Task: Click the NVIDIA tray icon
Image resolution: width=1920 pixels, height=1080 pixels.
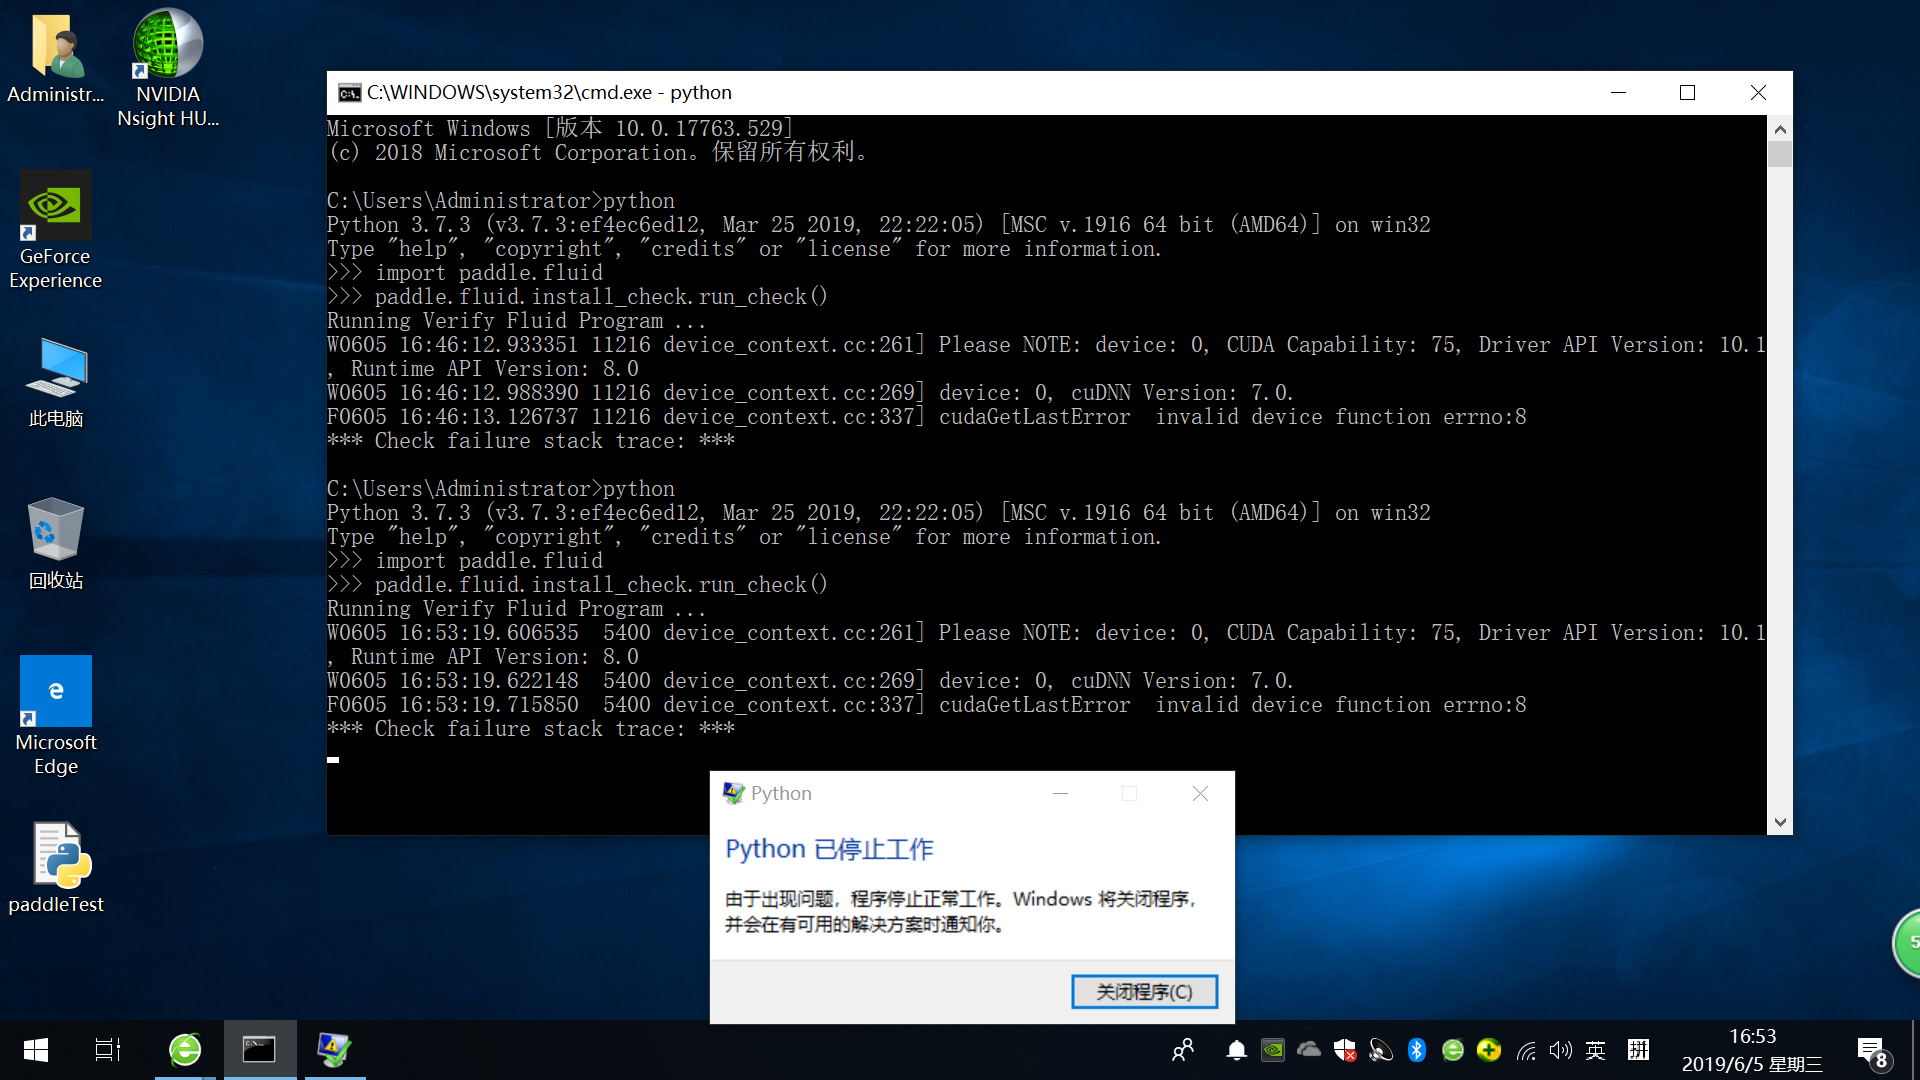Action: click(x=1273, y=1050)
